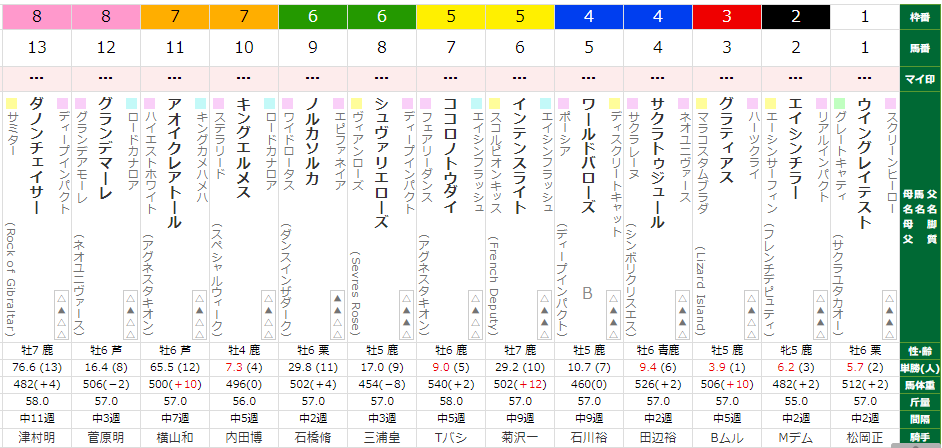Open jockey Bムル's profile
This screenshot has height=448, width=942.
coord(727,438)
